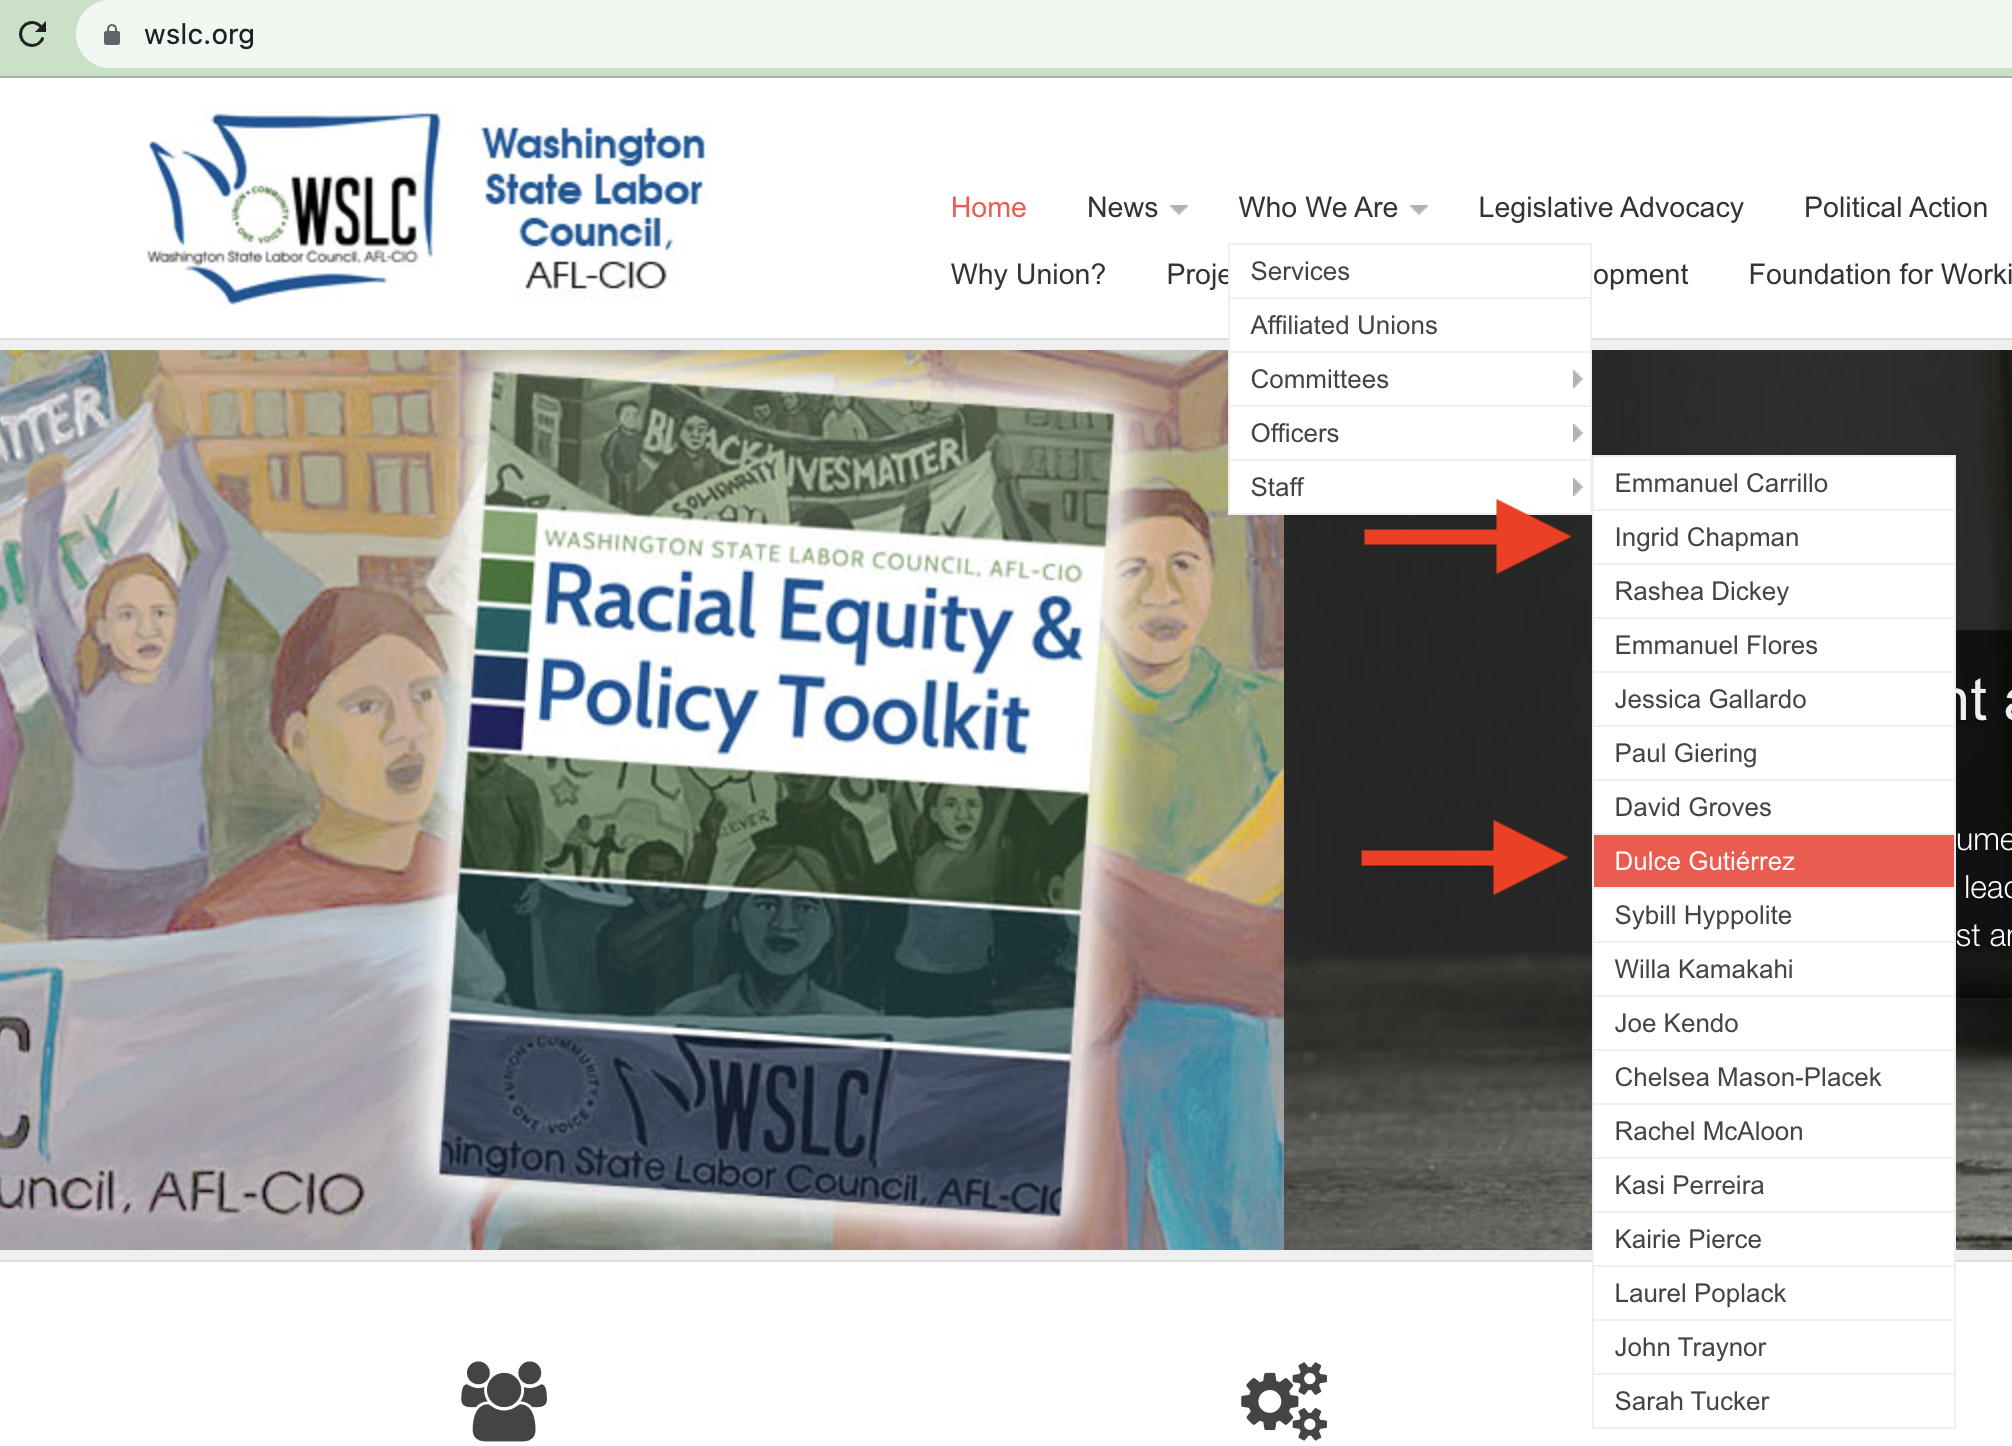
Task: Expand the Who We Are dropdown arrow
Action: (x=1419, y=210)
